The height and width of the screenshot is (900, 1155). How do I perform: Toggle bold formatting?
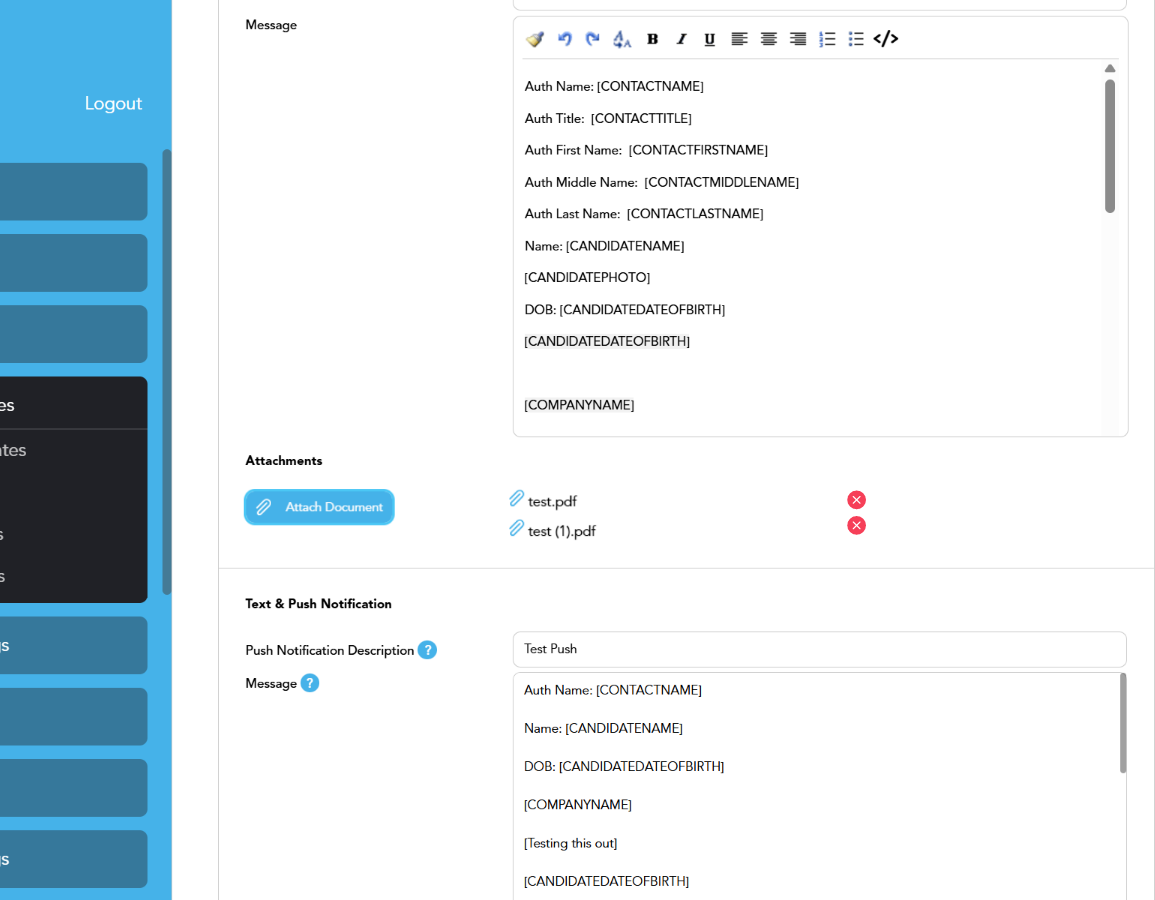pyautogui.click(x=652, y=39)
